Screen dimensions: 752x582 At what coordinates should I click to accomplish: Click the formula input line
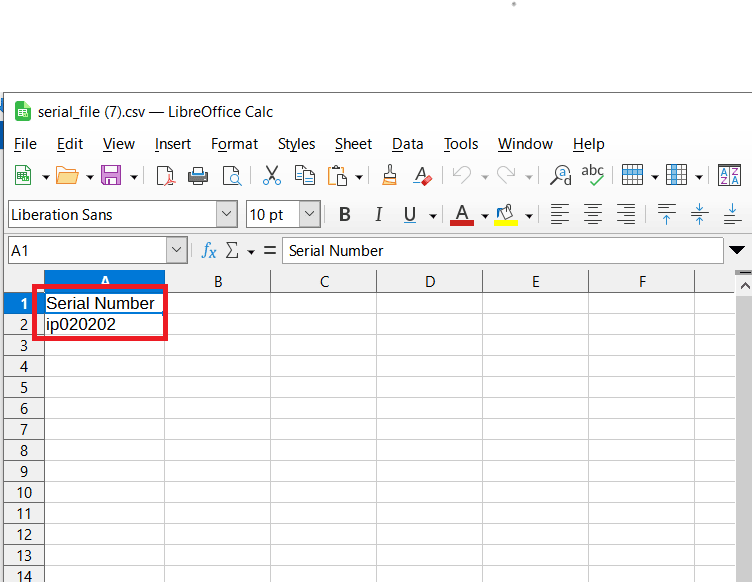[503, 250]
